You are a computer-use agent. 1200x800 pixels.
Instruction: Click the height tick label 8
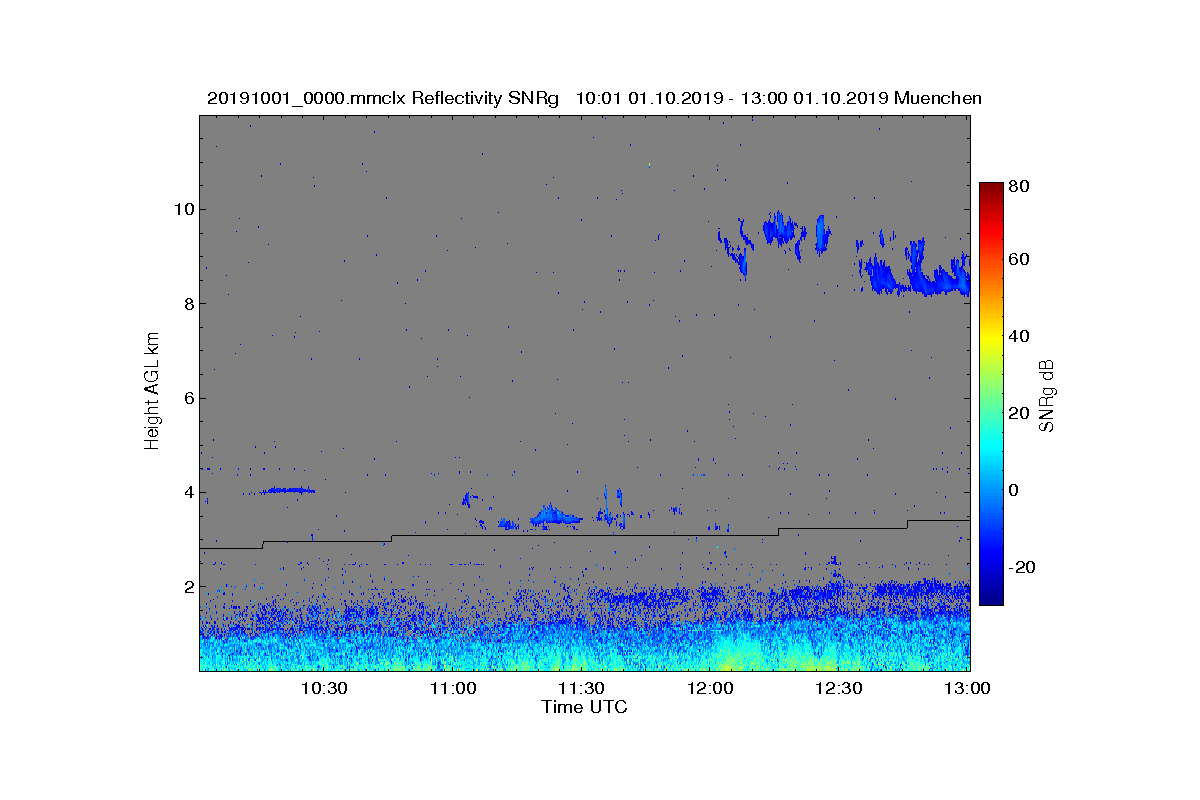point(188,304)
